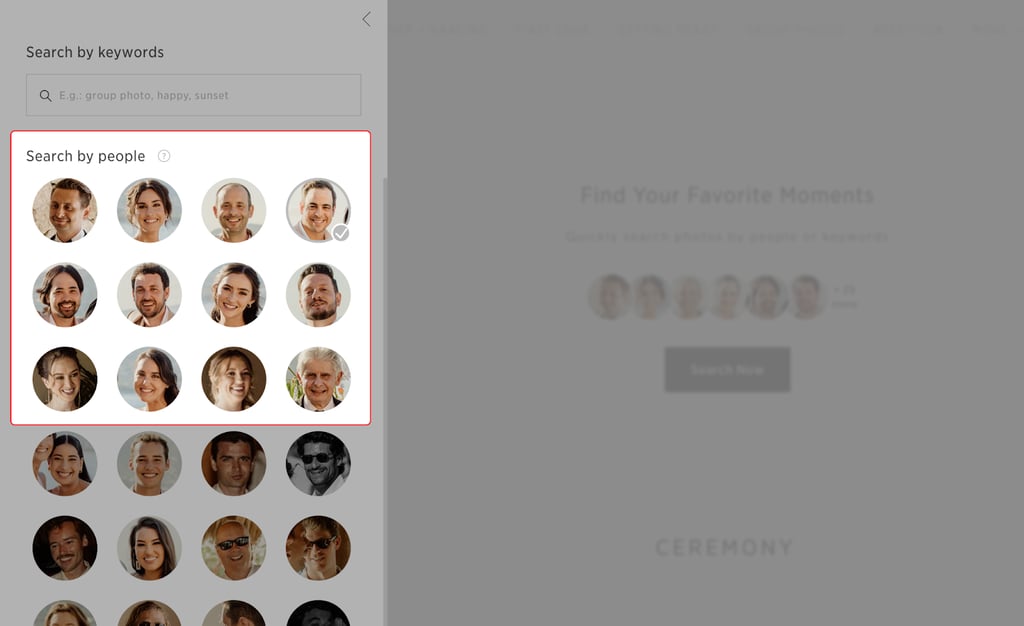Select the first face beside the Search by people label
The width and height of the screenshot is (1024, 626).
[x=65, y=210]
